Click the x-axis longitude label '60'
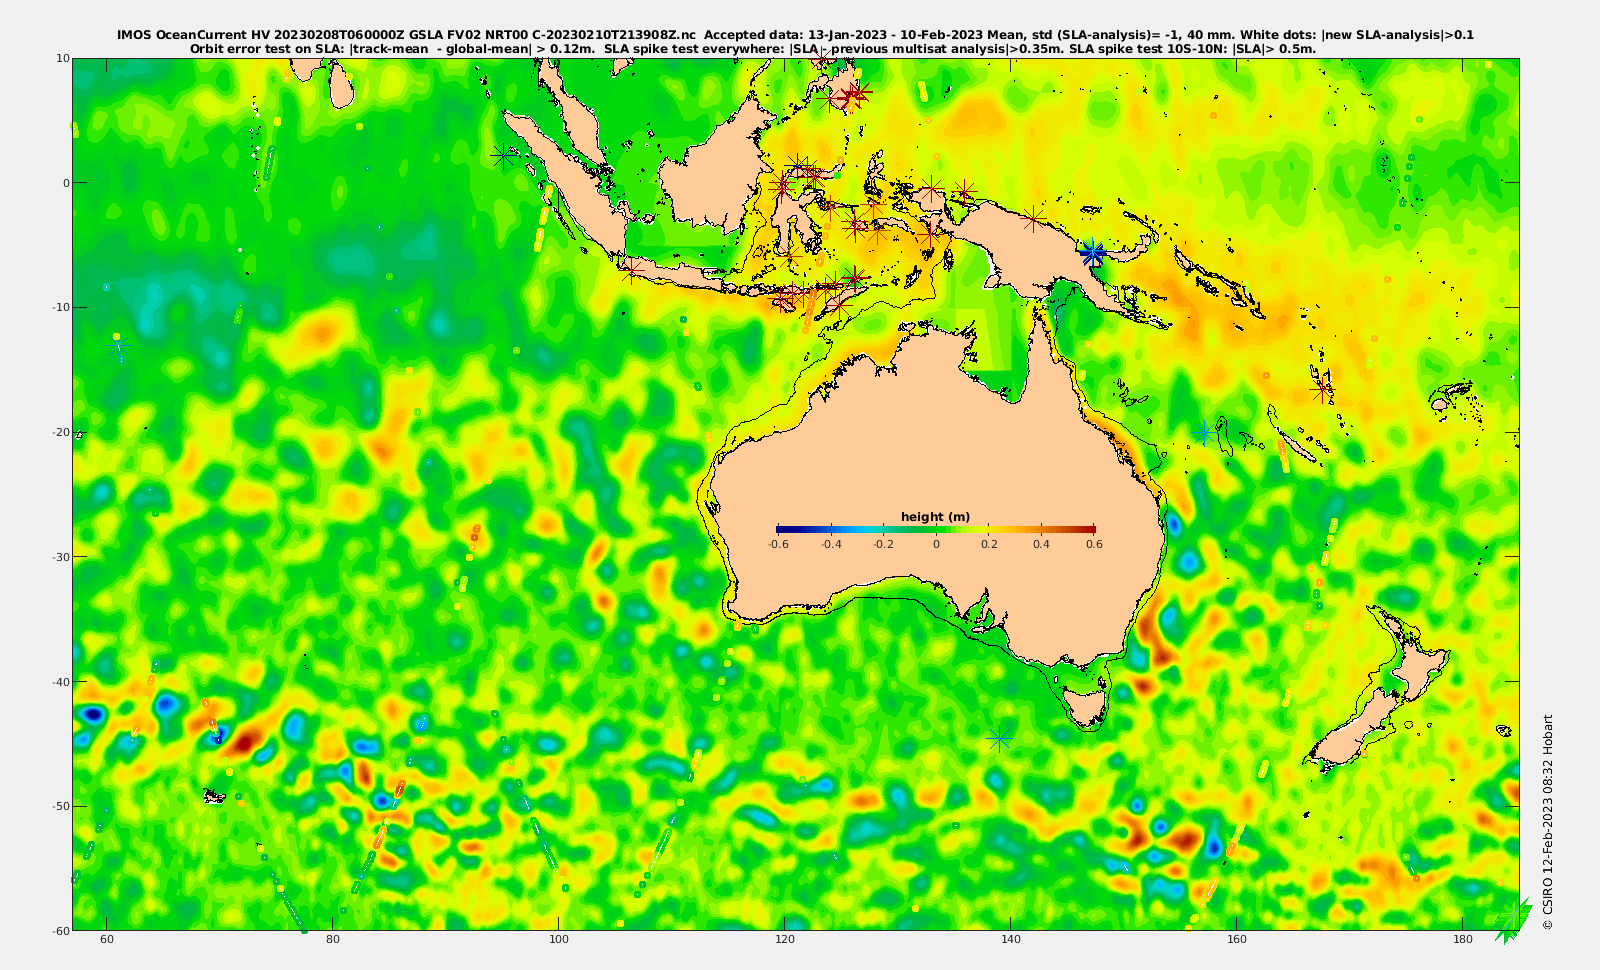Screen dimensions: 1600x970 (x=107, y=939)
